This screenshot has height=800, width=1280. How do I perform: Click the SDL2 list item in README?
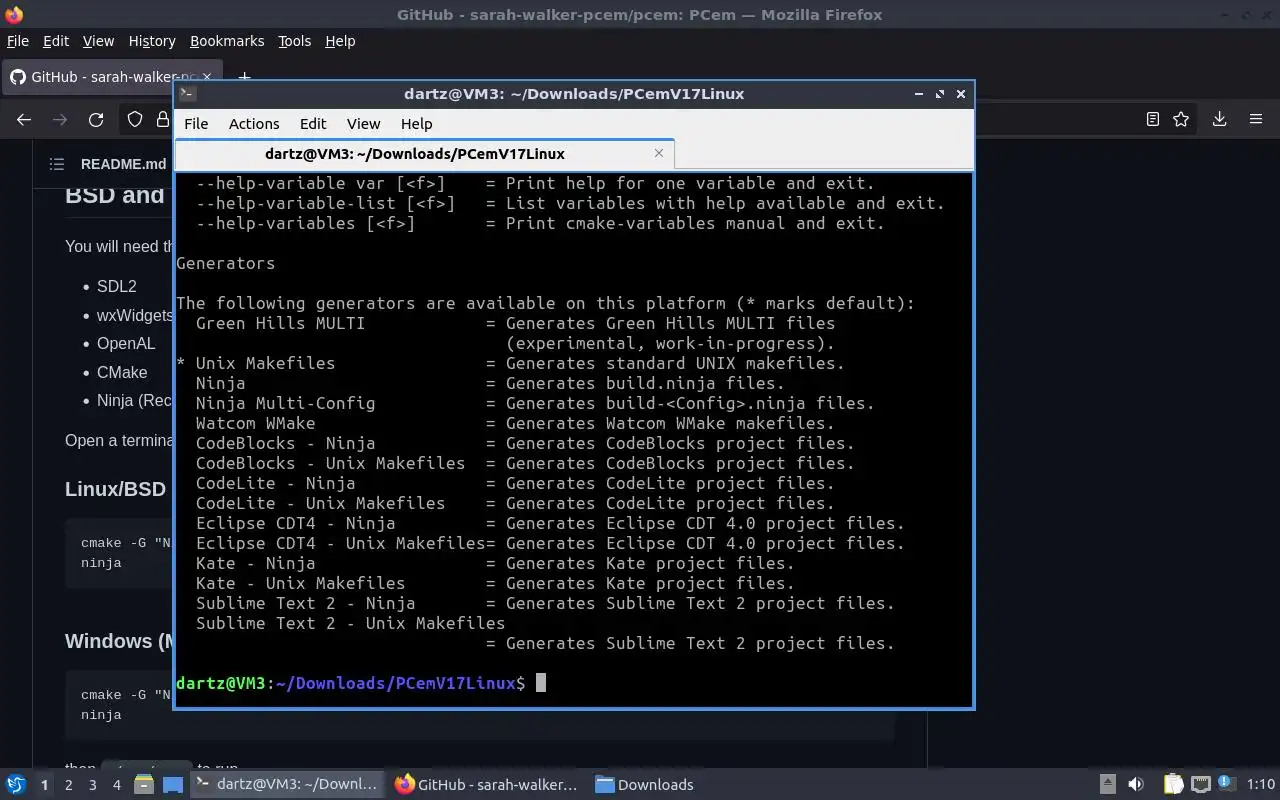point(117,286)
